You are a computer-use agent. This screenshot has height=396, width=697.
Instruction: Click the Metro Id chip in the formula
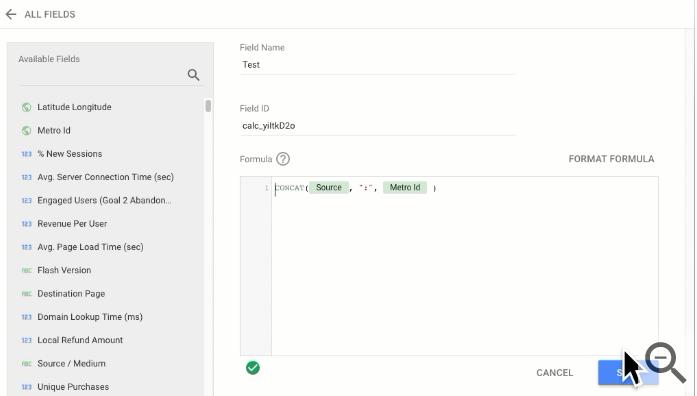pyautogui.click(x=405, y=188)
